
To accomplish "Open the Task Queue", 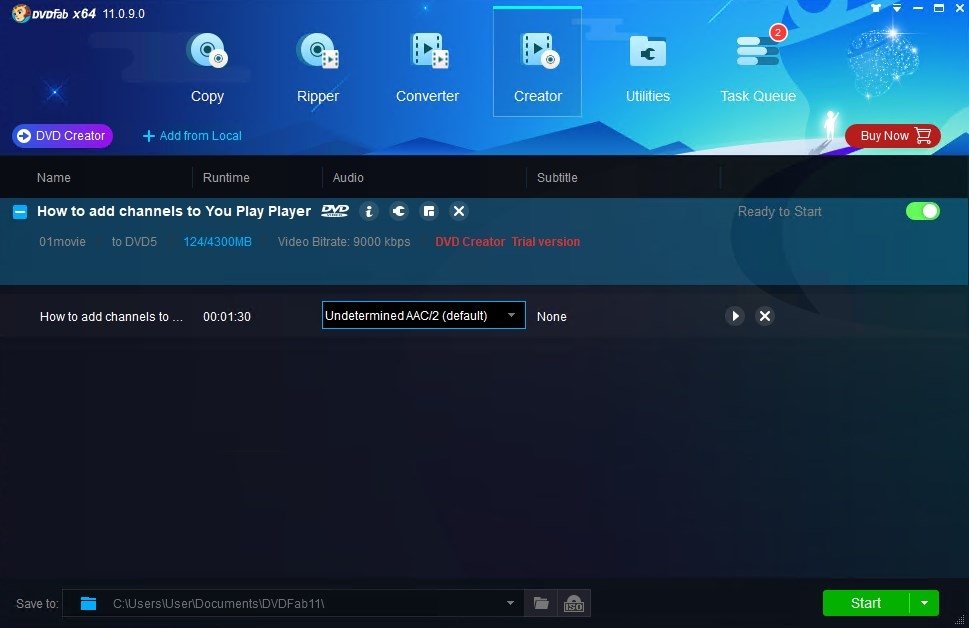I will coord(758,68).
